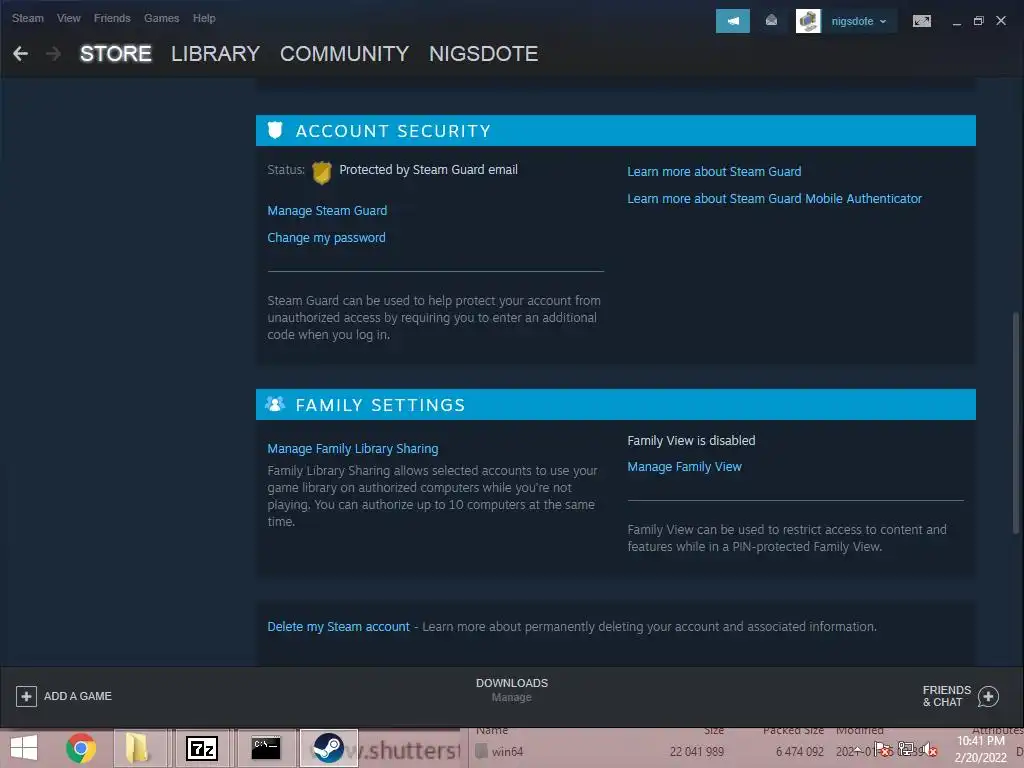The image size is (1024, 768).
Task: Open the 7-Zip taskbar icon
Action: (202, 748)
